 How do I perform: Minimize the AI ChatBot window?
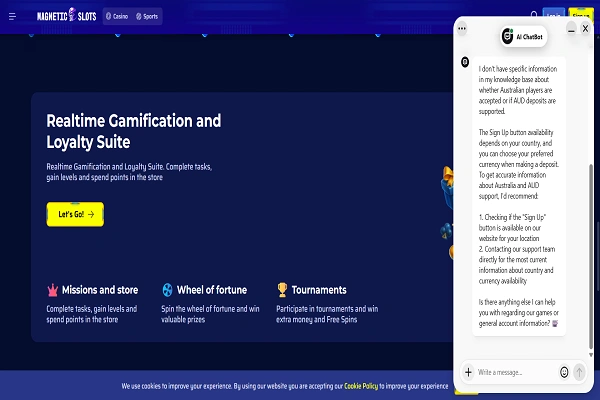coord(571,29)
